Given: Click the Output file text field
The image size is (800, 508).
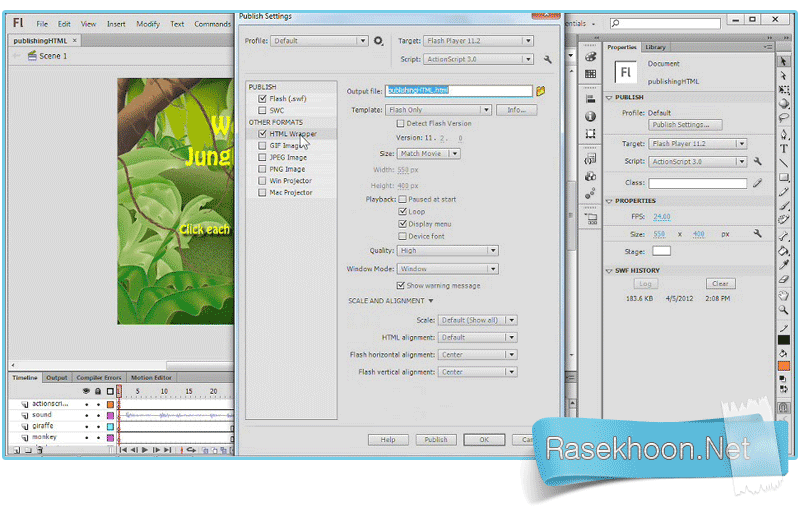Looking at the screenshot, I should coord(459,91).
